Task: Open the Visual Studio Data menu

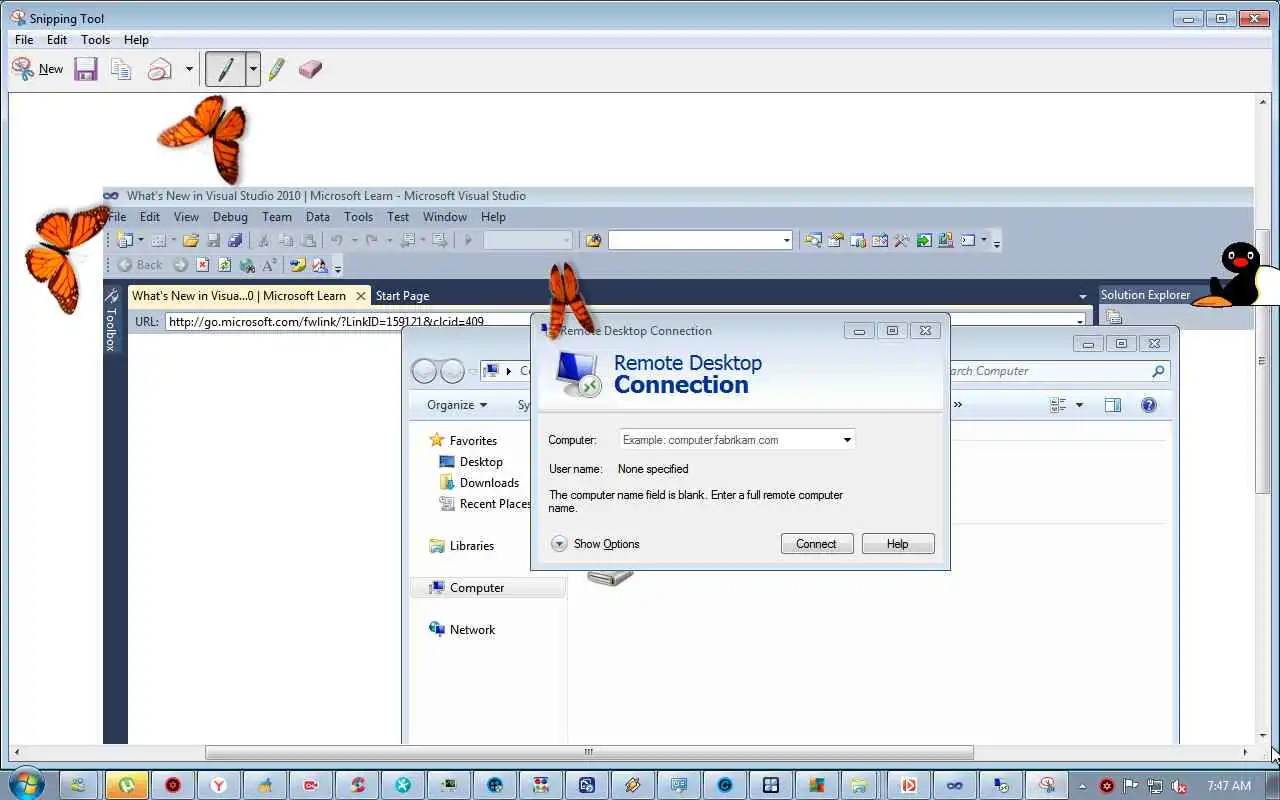Action: [318, 216]
